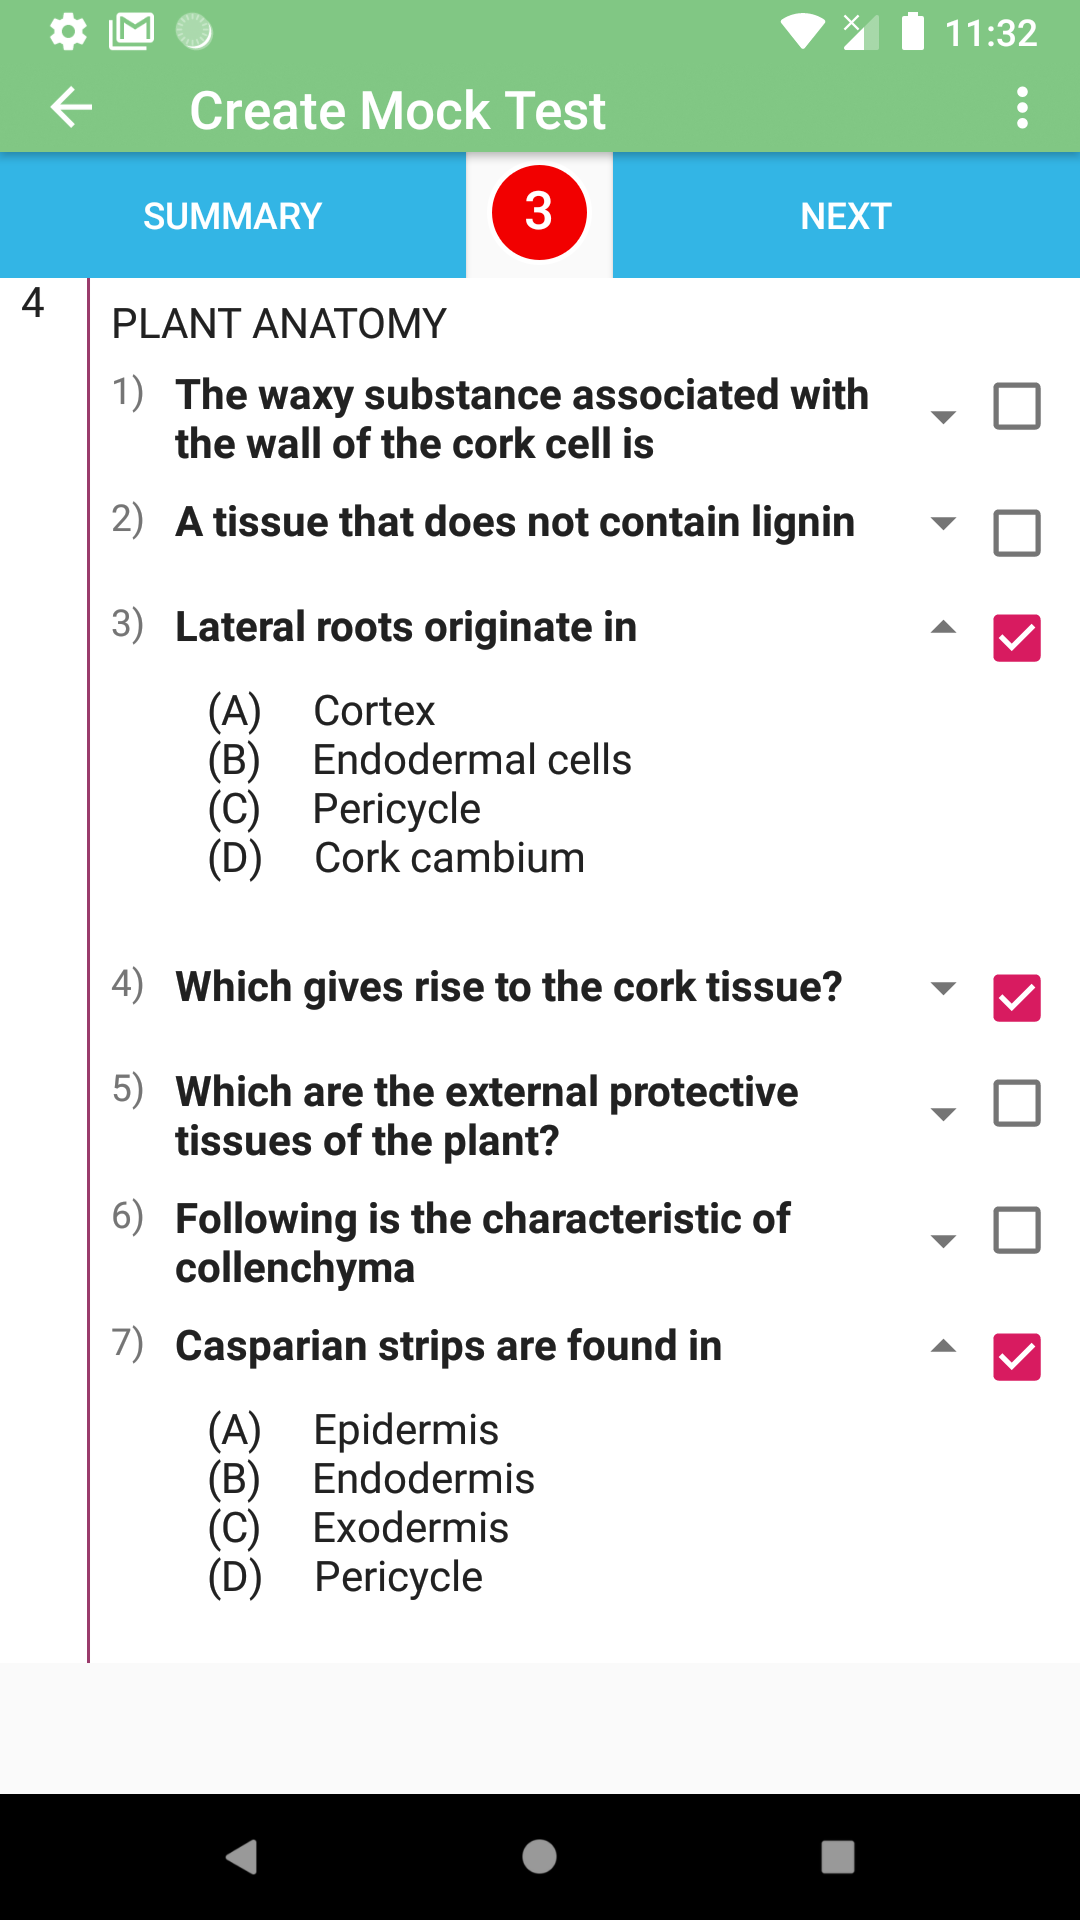Collapse the Lateral roots question options
The width and height of the screenshot is (1080, 1920).
pyautogui.click(x=943, y=628)
